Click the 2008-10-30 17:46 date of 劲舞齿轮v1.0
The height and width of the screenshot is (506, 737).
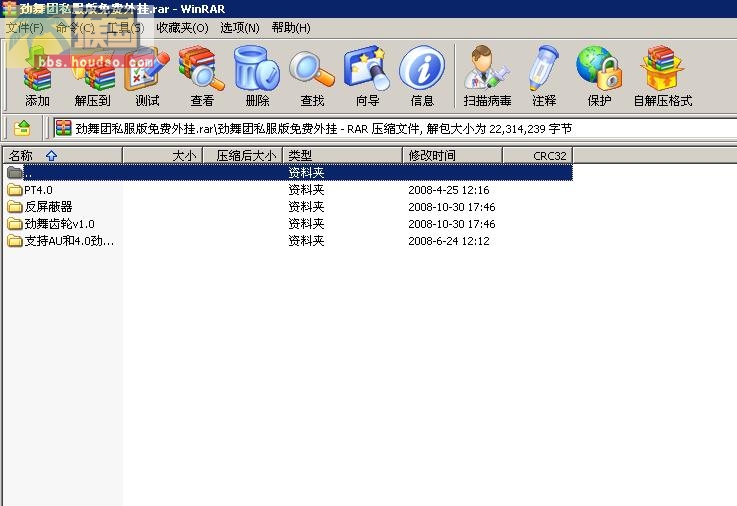(452, 224)
